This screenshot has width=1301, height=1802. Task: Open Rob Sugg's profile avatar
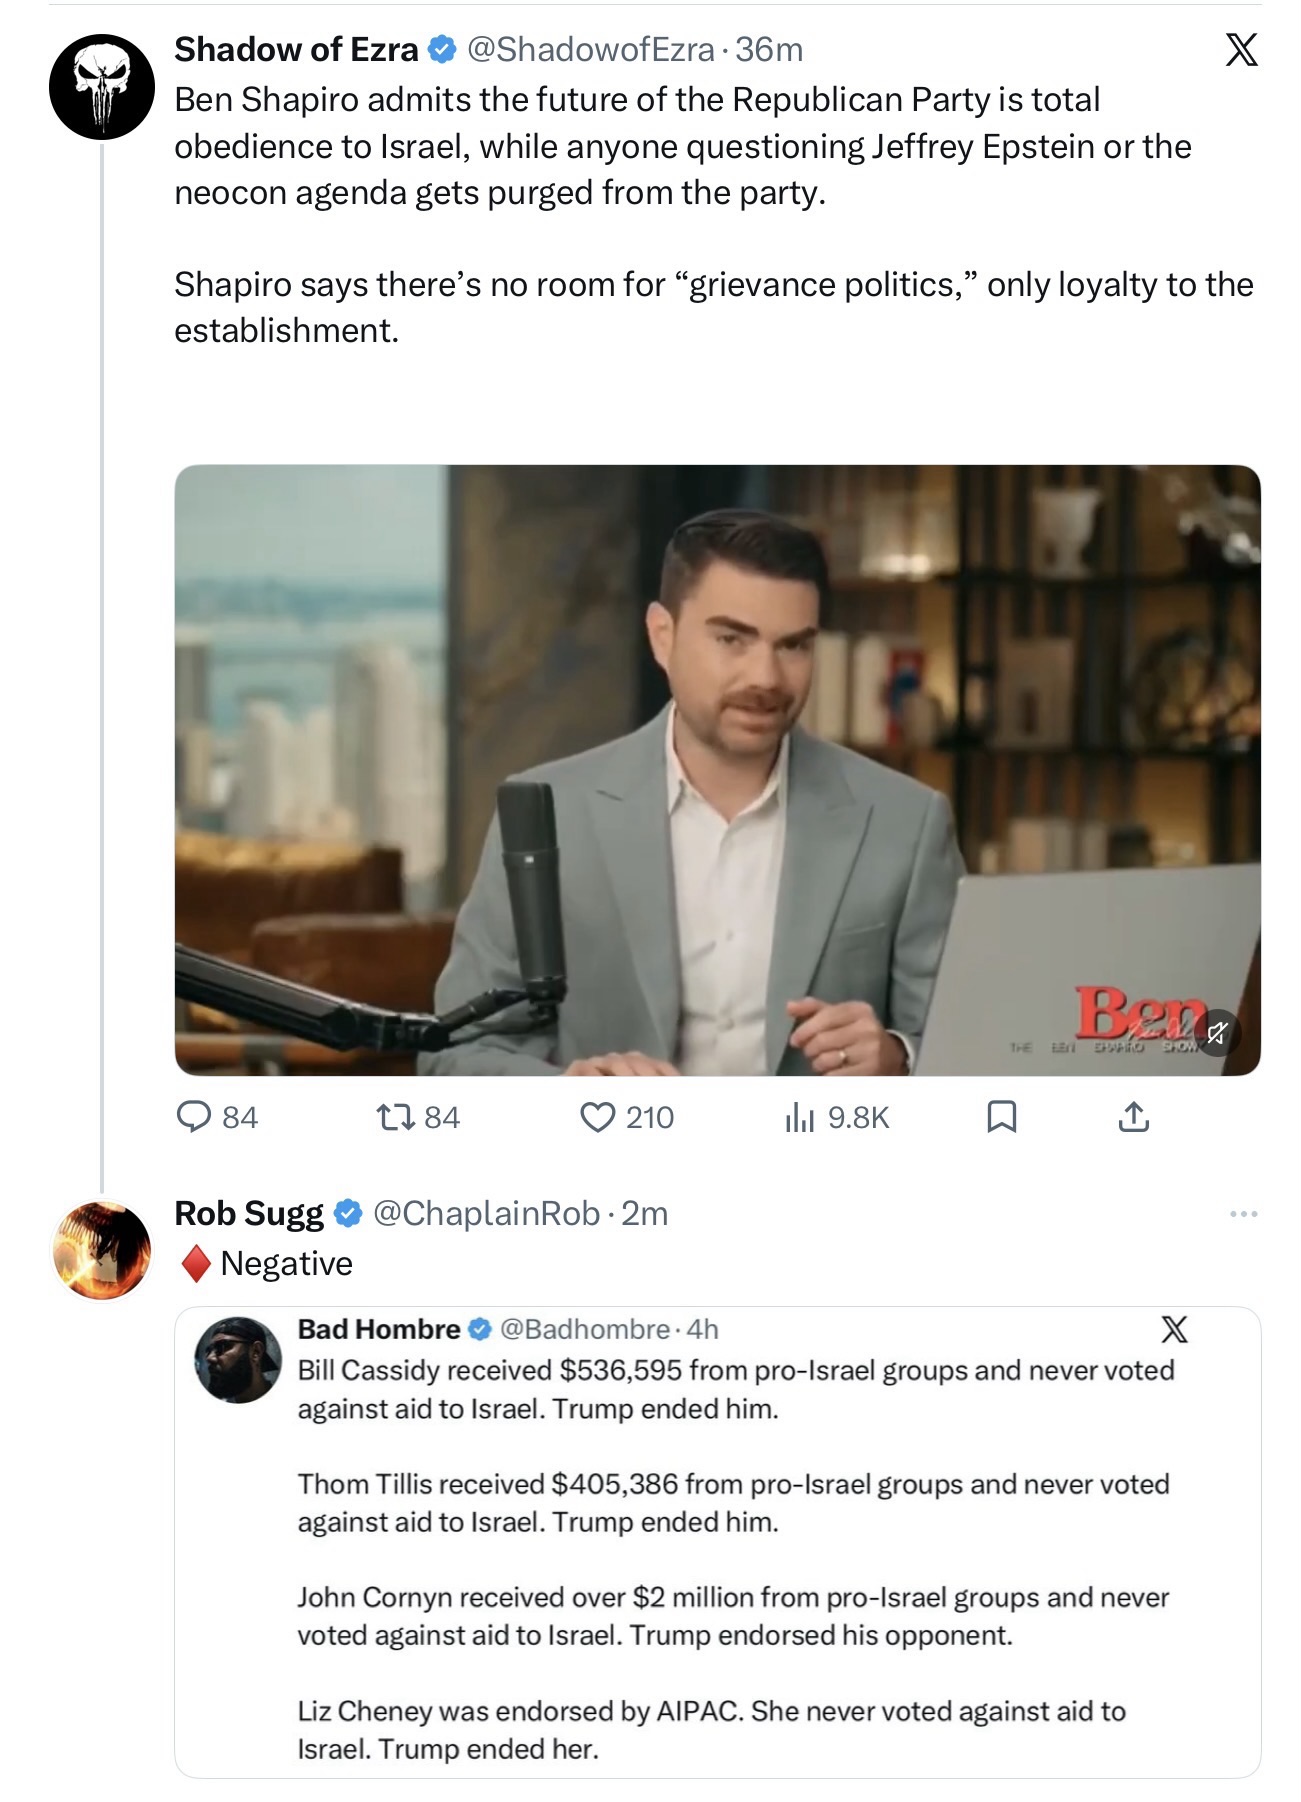102,1250
